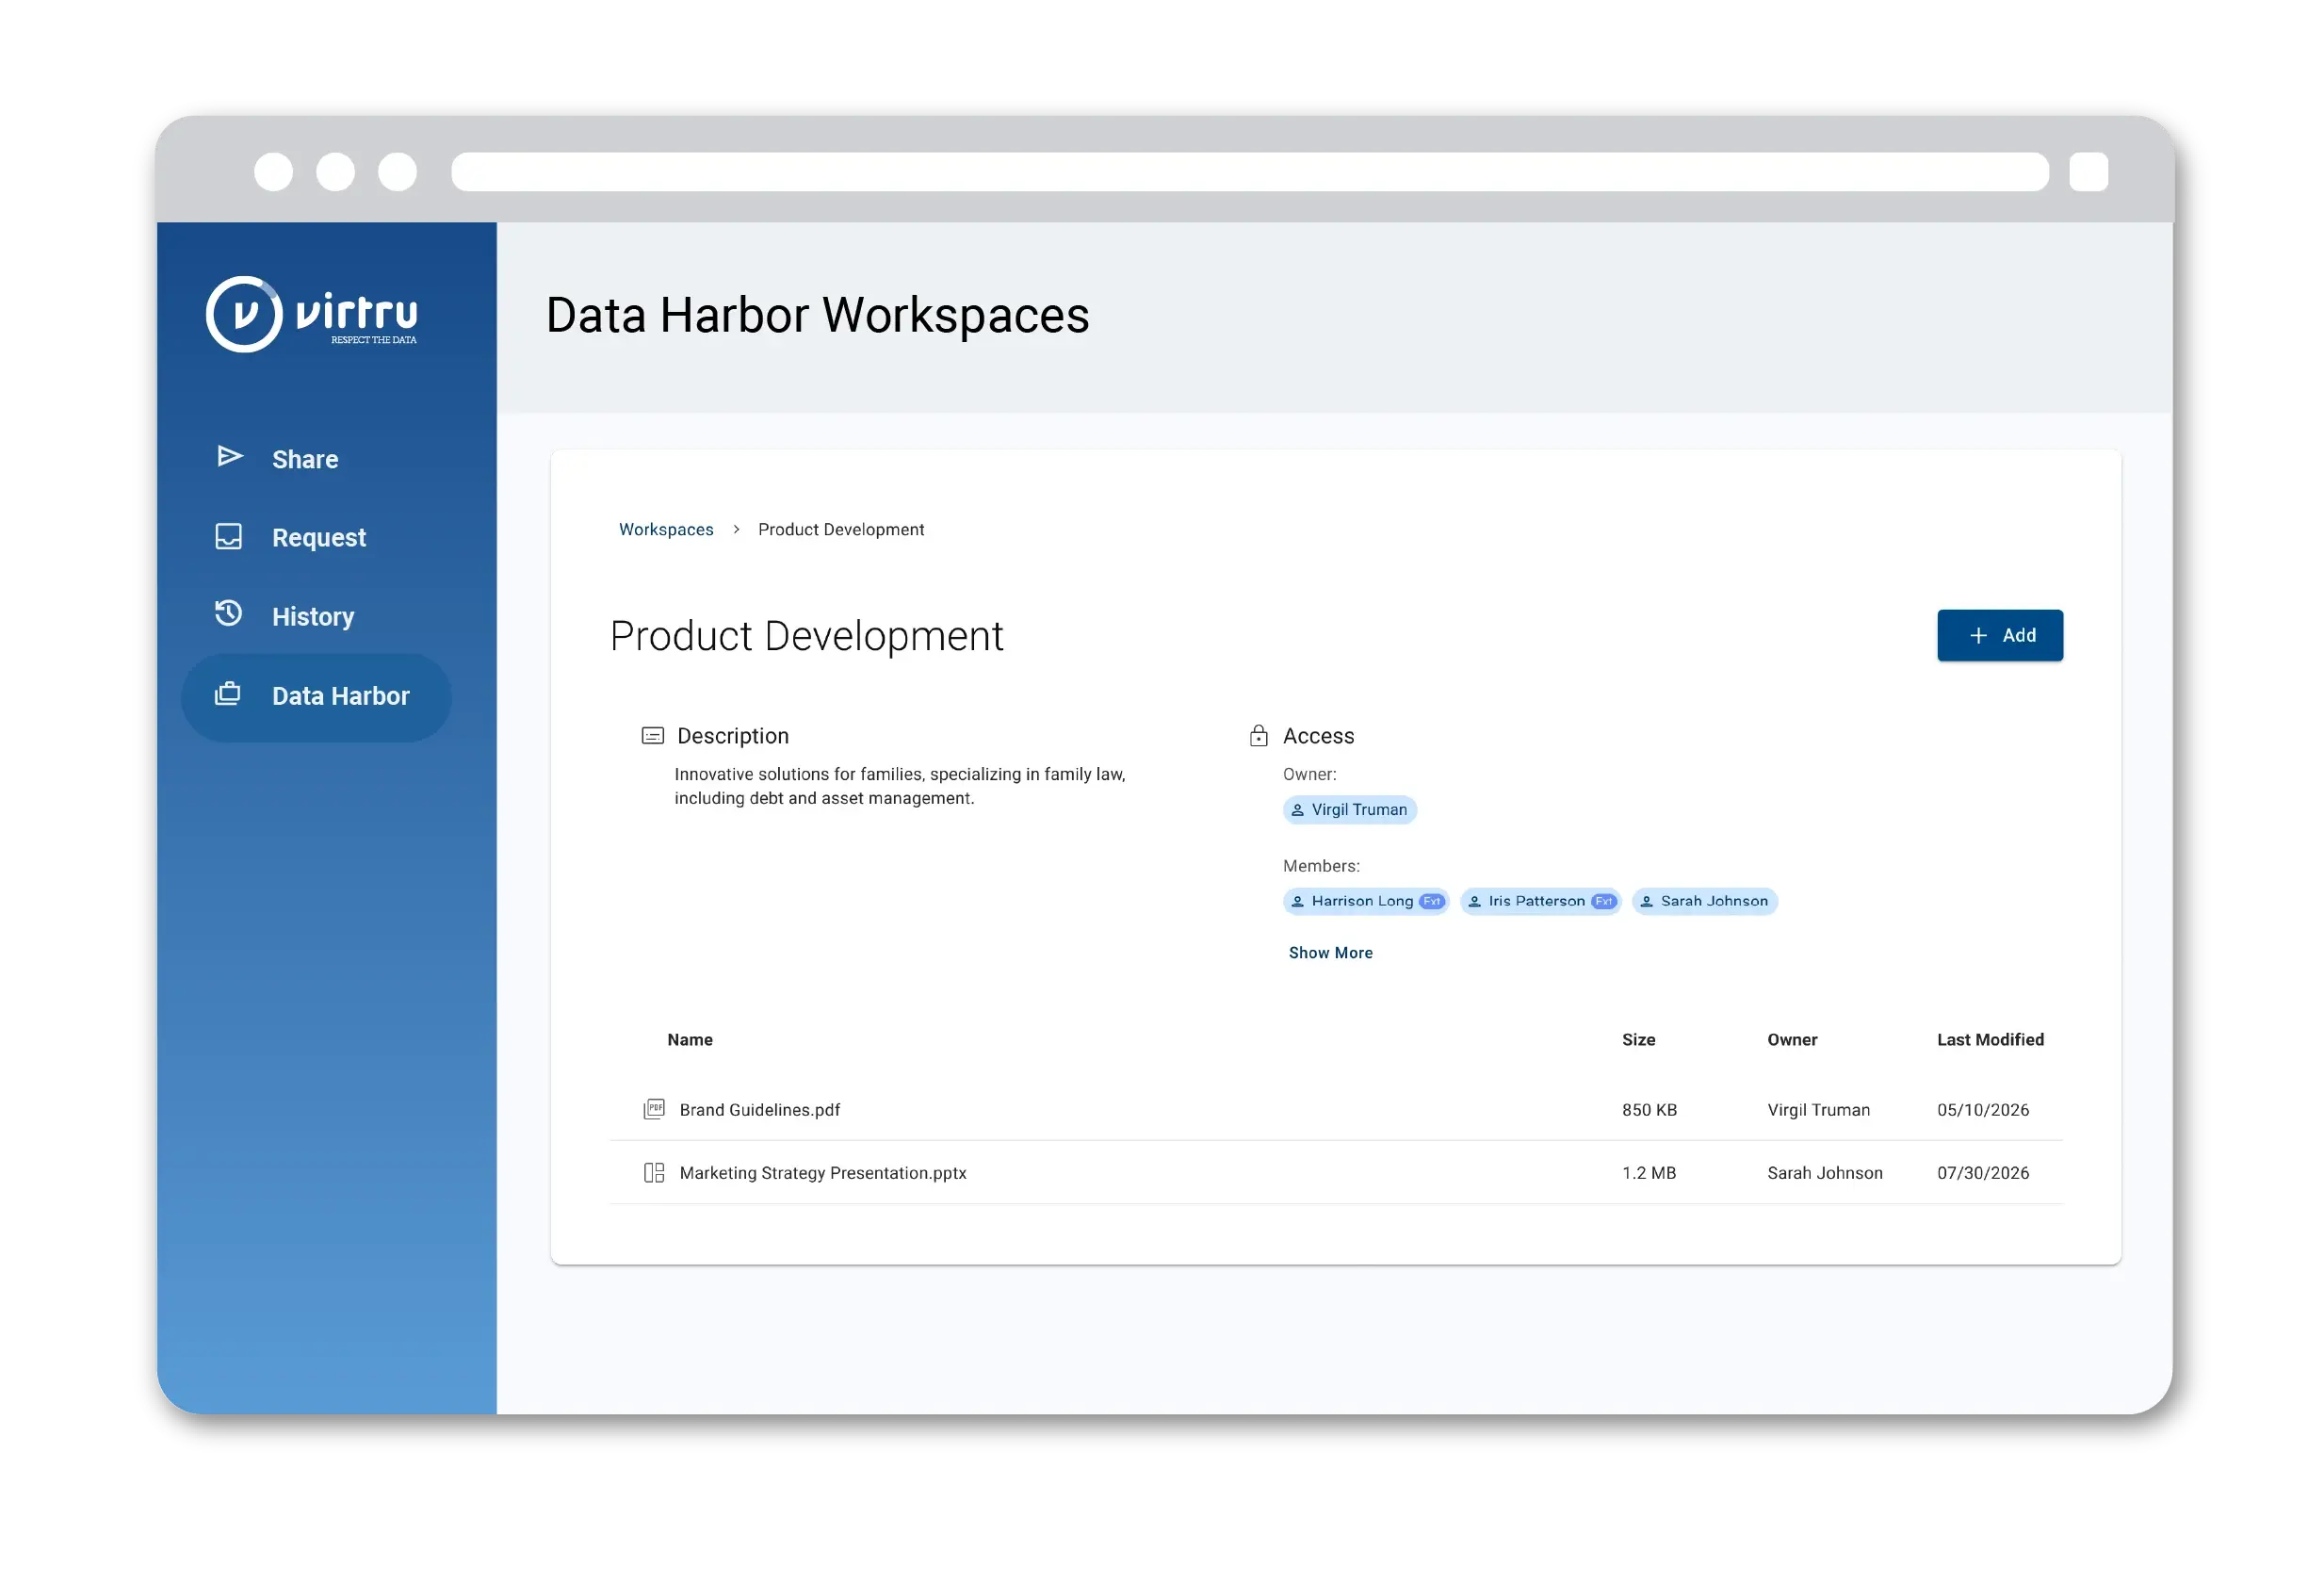Click the Access lock icon

tap(1259, 736)
